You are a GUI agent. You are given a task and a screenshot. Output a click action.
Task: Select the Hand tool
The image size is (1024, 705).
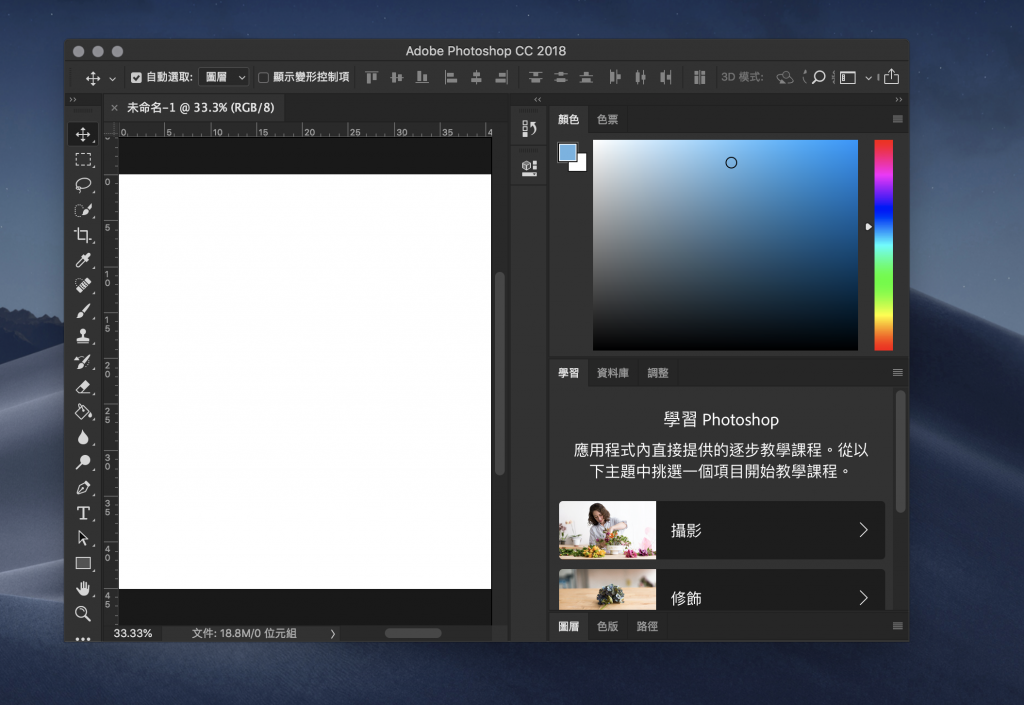click(x=83, y=588)
